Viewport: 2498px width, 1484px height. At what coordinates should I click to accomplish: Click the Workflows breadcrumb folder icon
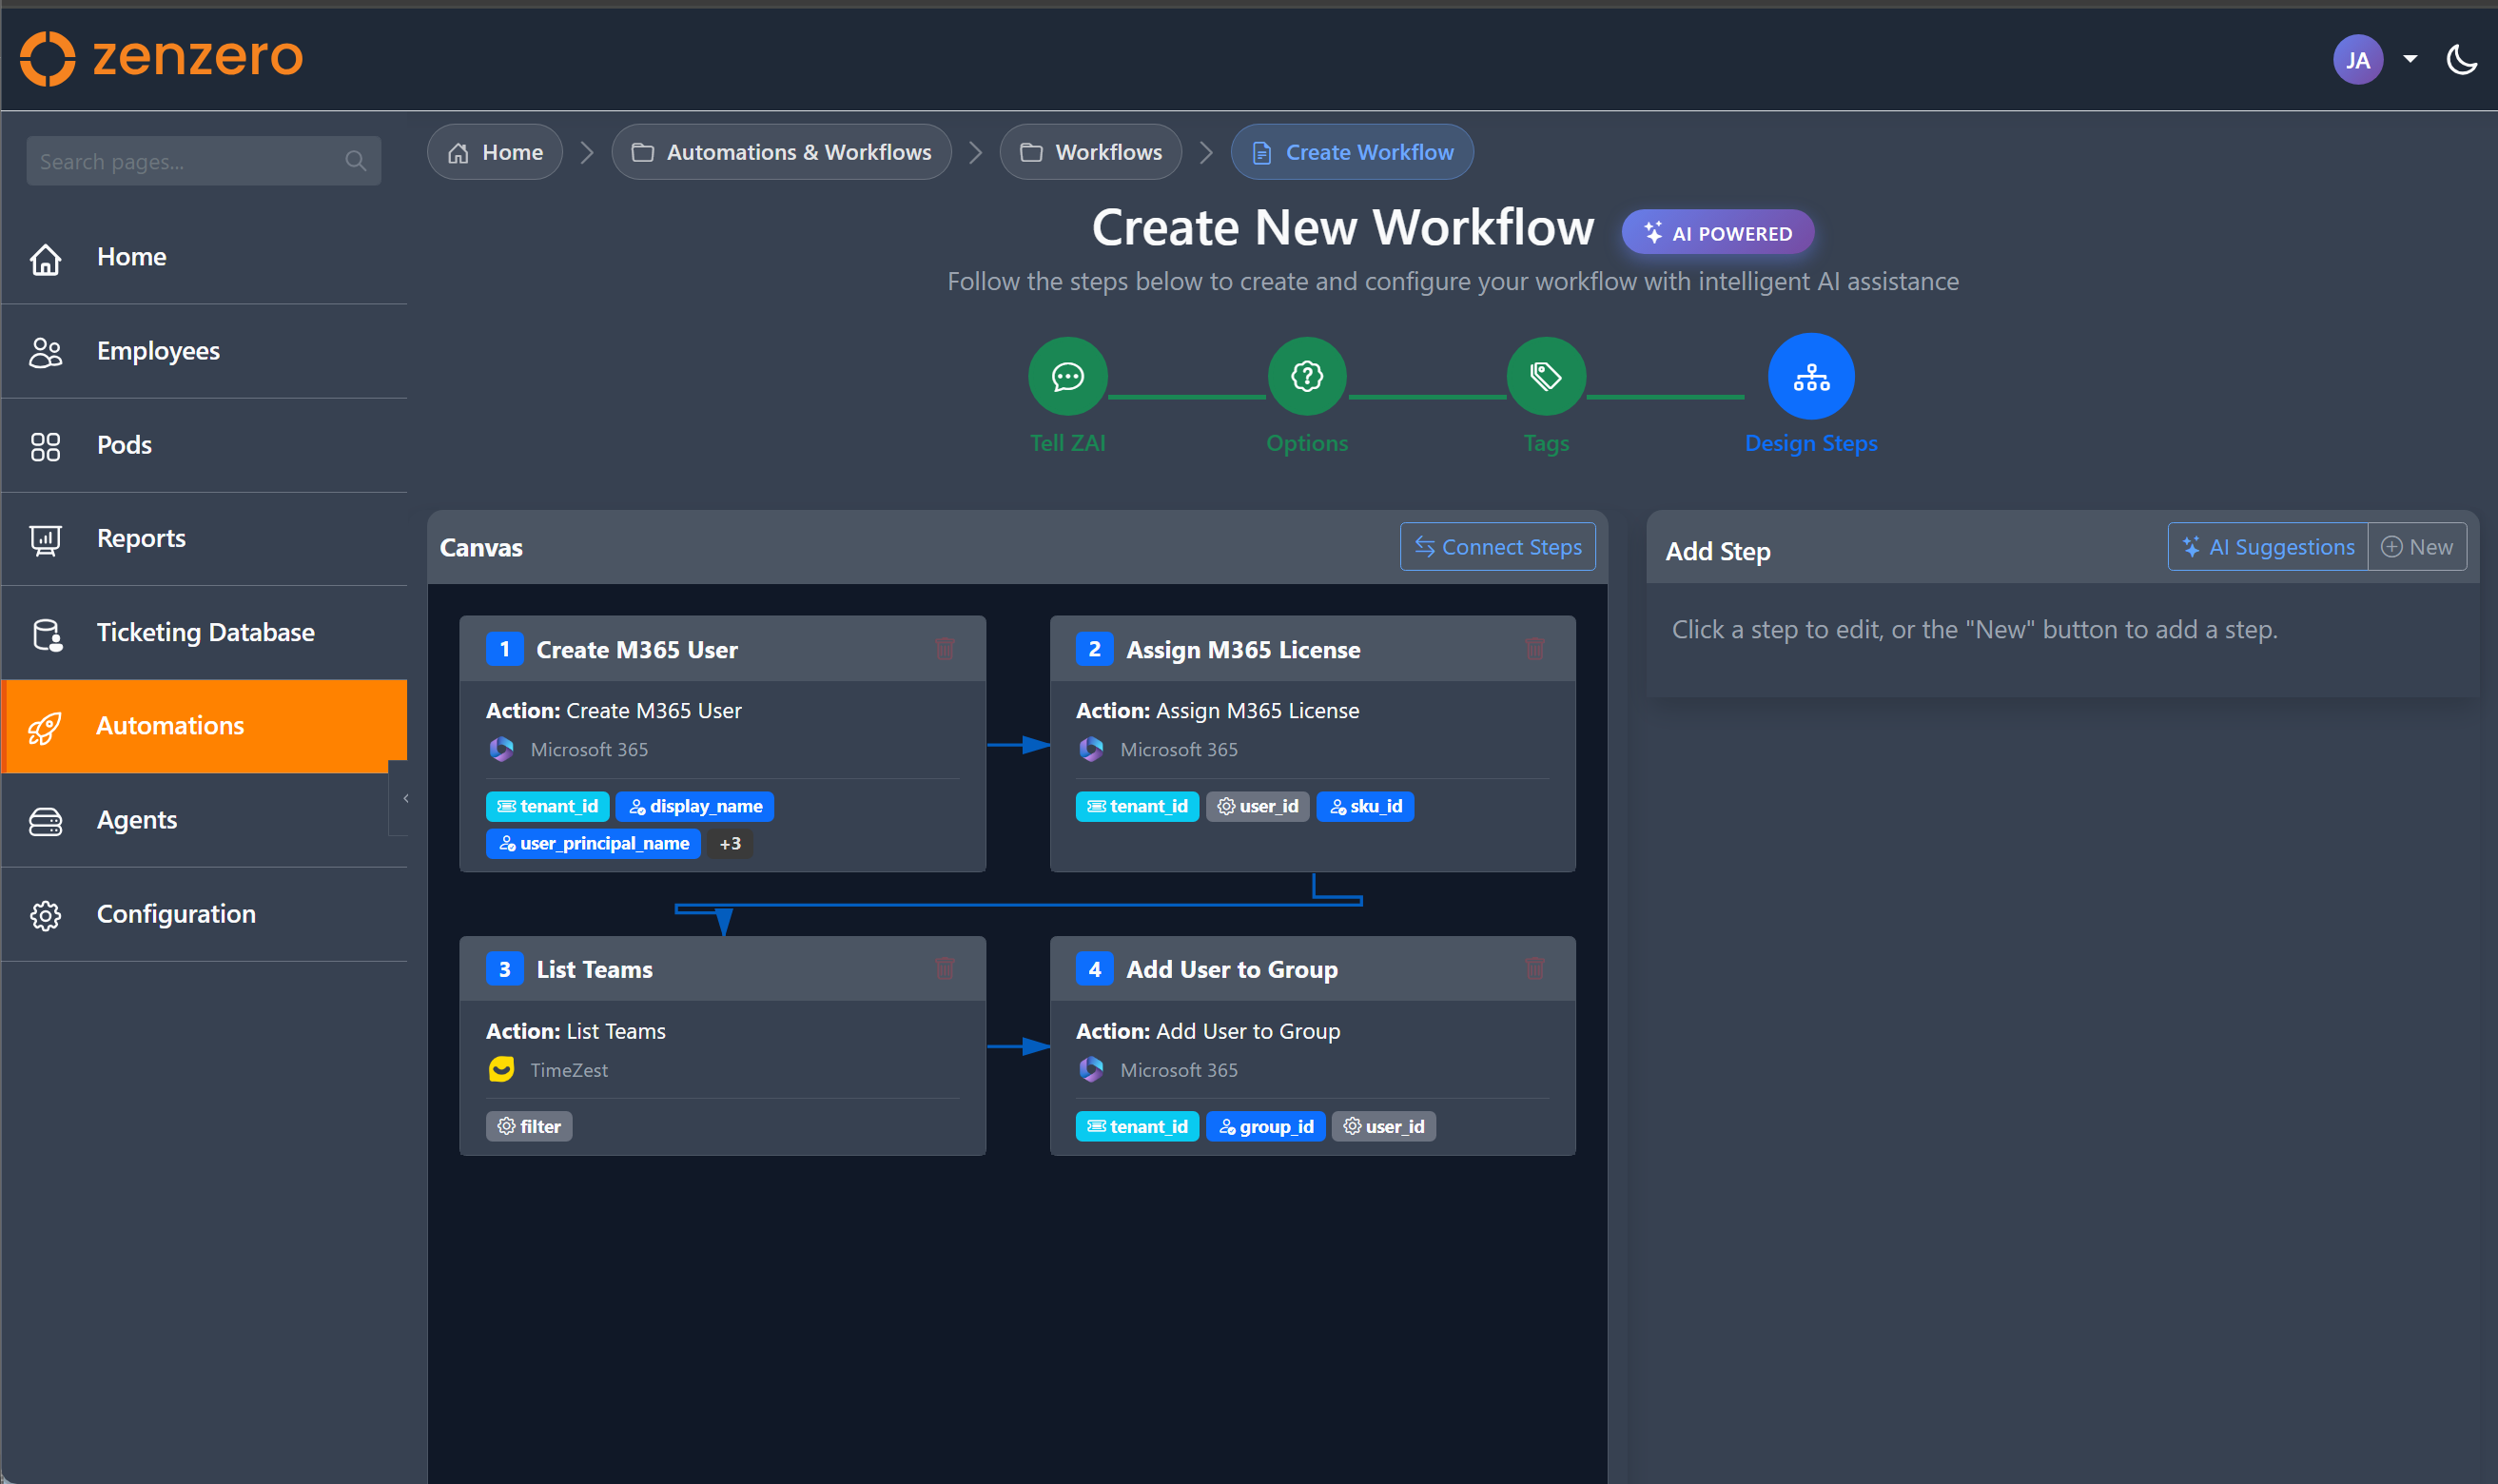coord(1031,153)
